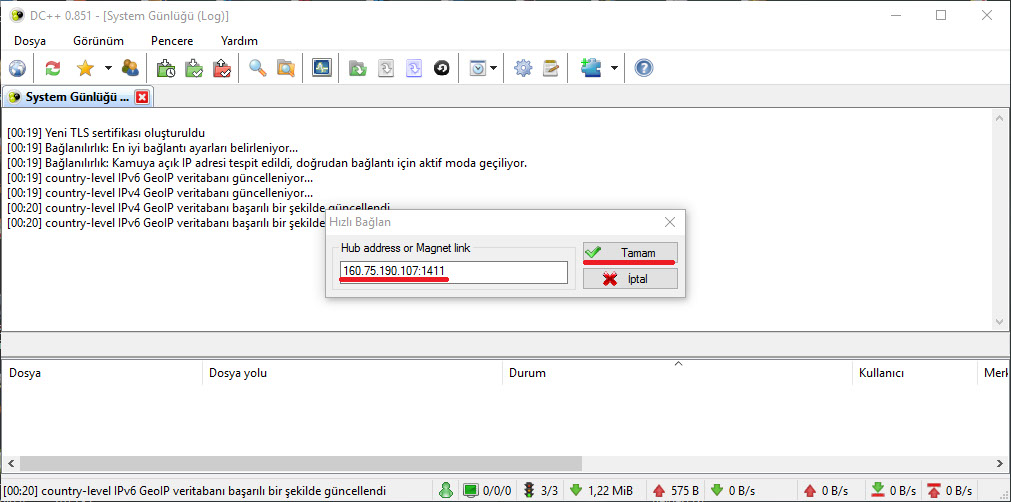Screen dimensions: 1011x502
Task: Click log line 'En iyi bağlantı ayarları belirleniyor'
Action: click(x=152, y=148)
